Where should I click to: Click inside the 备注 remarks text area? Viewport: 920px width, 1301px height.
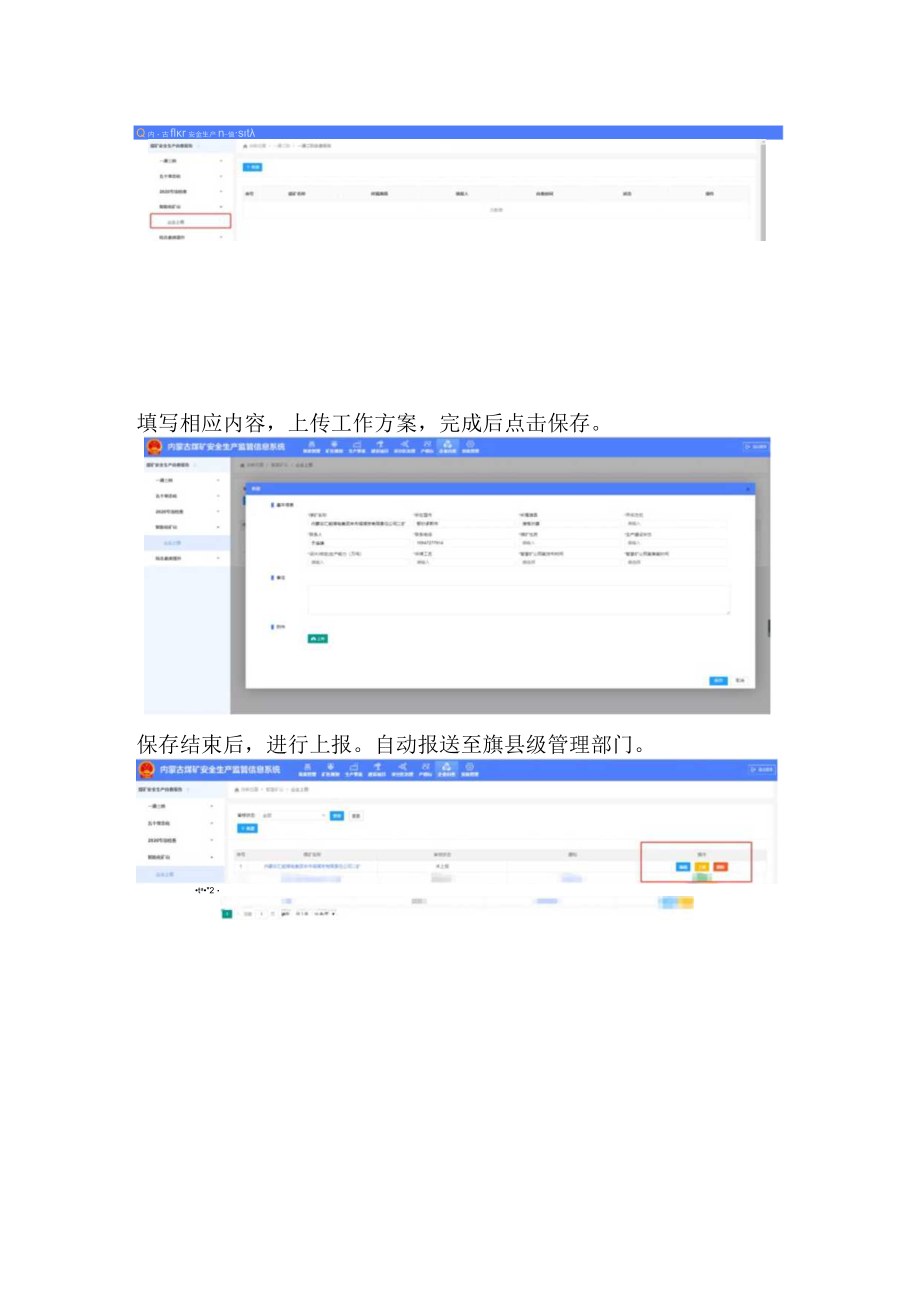click(516, 596)
